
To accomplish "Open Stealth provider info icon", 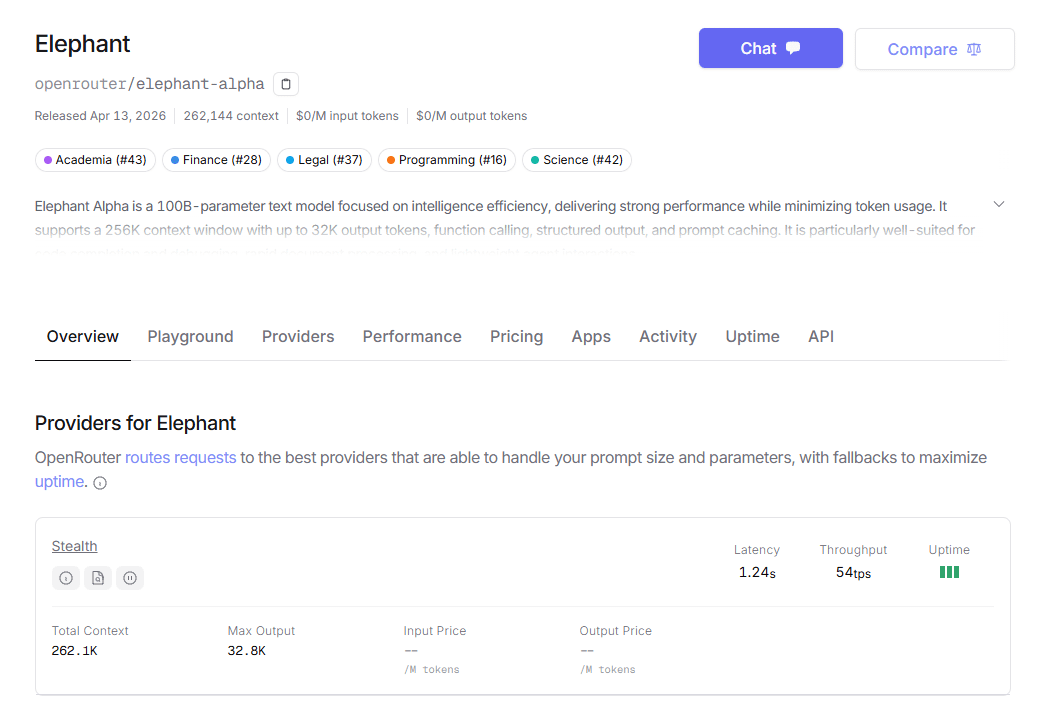I will point(66,578).
